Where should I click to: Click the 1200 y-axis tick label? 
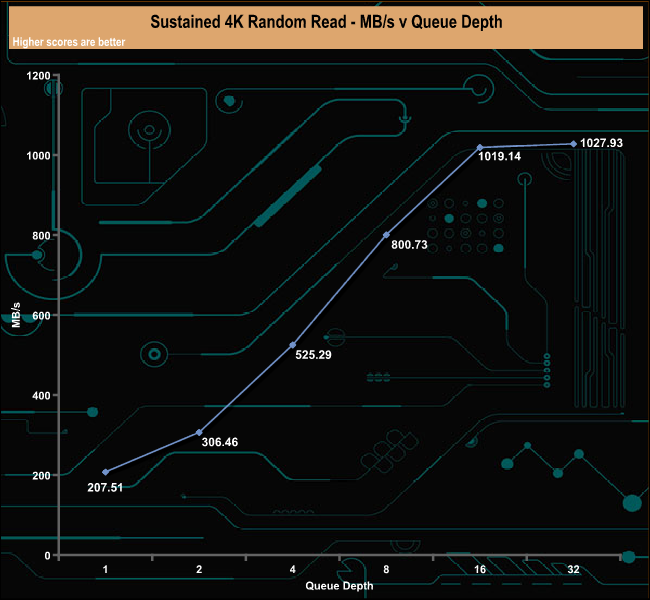(38, 76)
